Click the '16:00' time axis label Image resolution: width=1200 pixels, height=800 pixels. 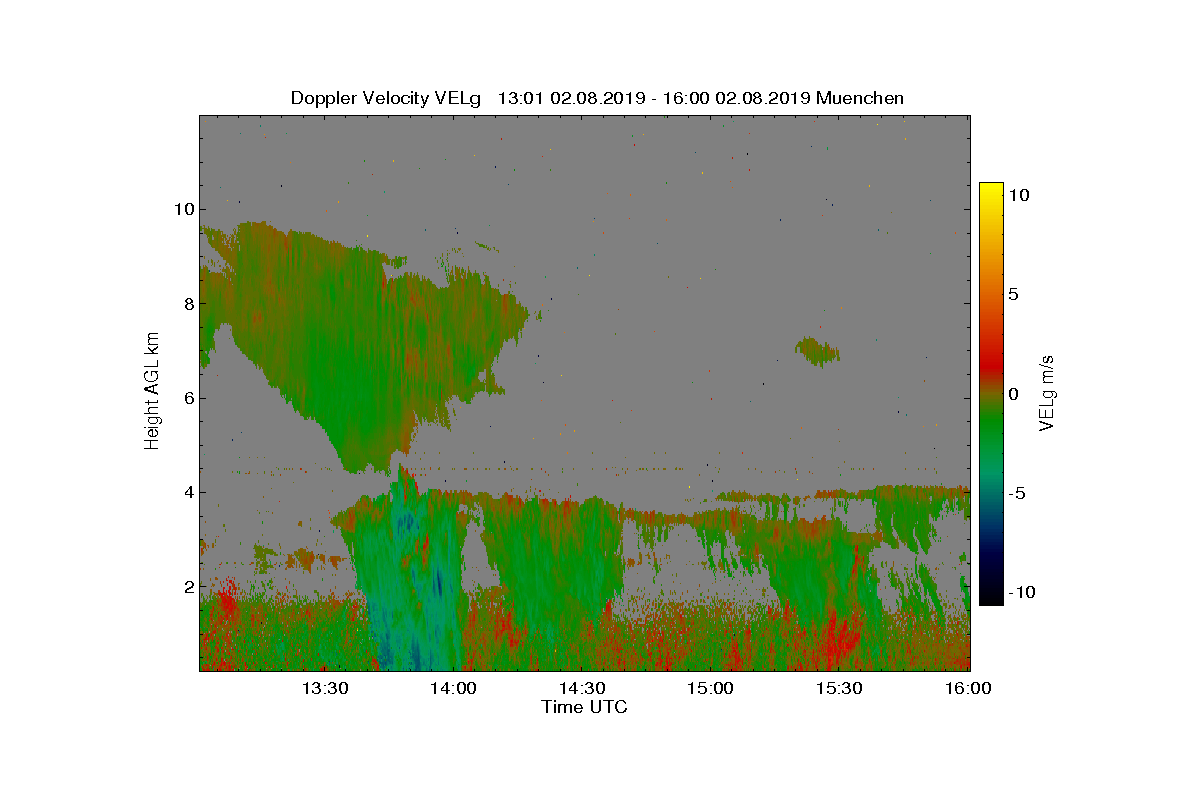(968, 688)
